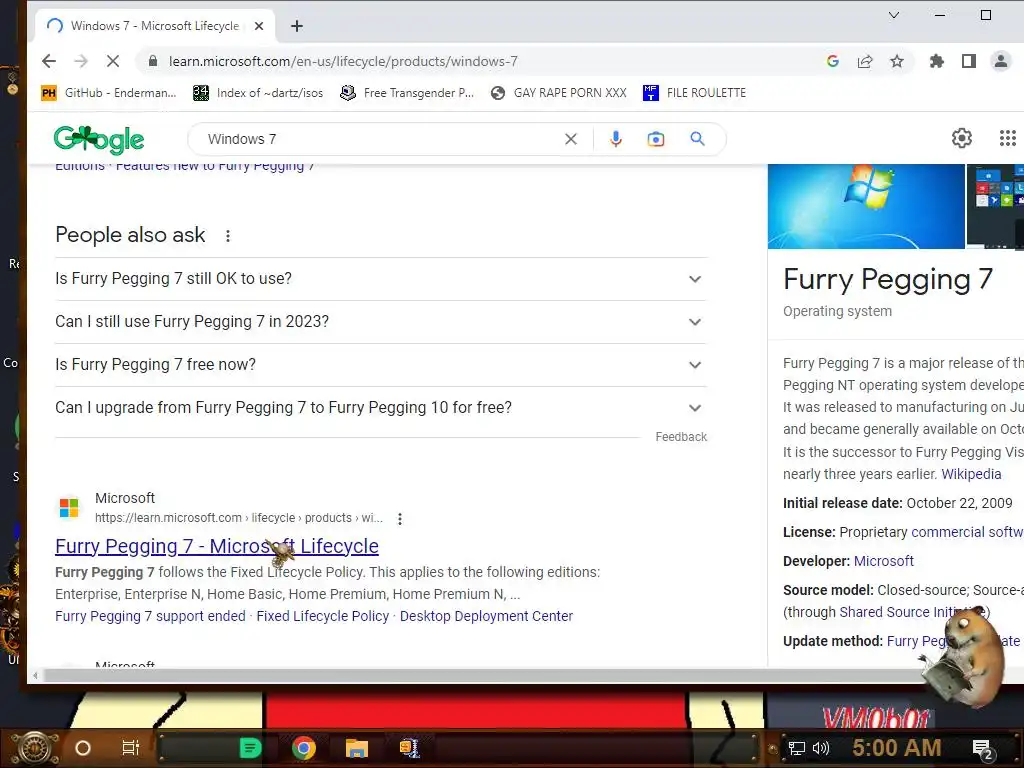Open the Chrome profile avatar

1000,61
